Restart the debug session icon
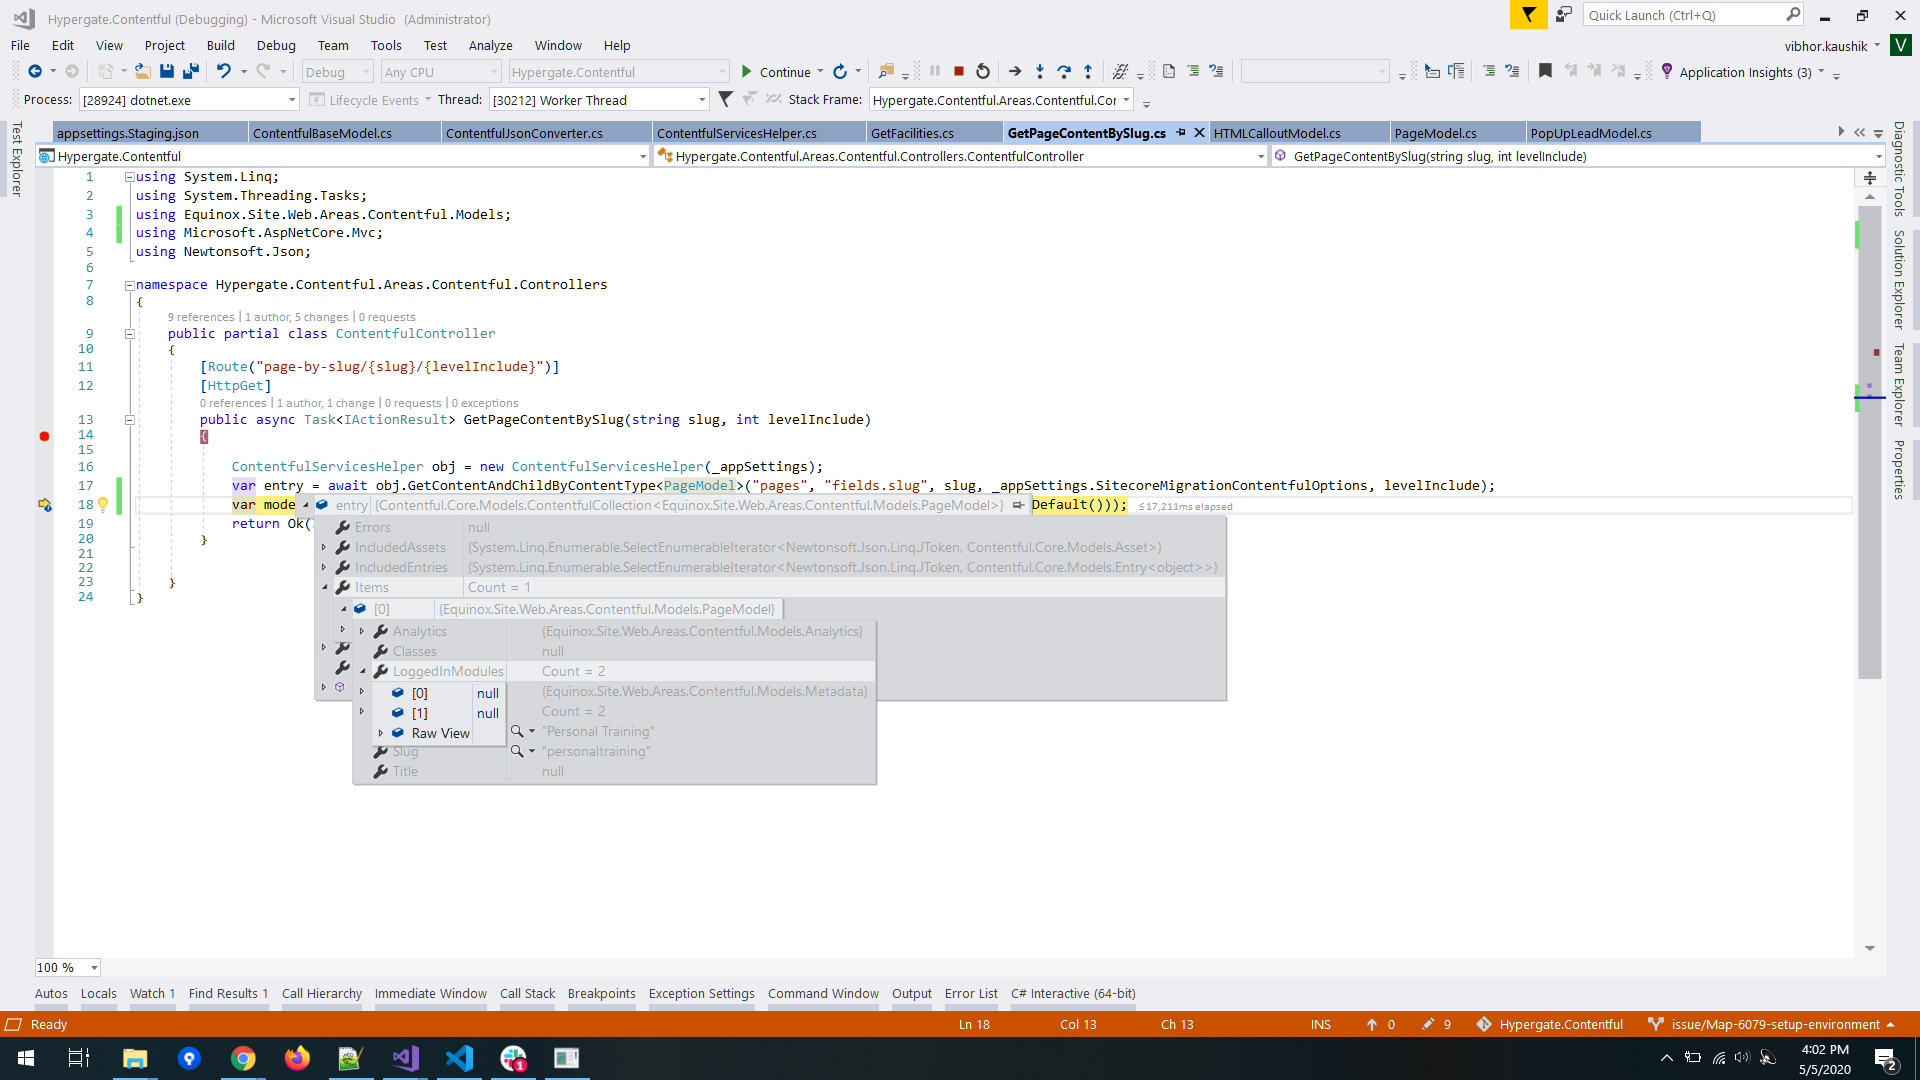 point(983,71)
